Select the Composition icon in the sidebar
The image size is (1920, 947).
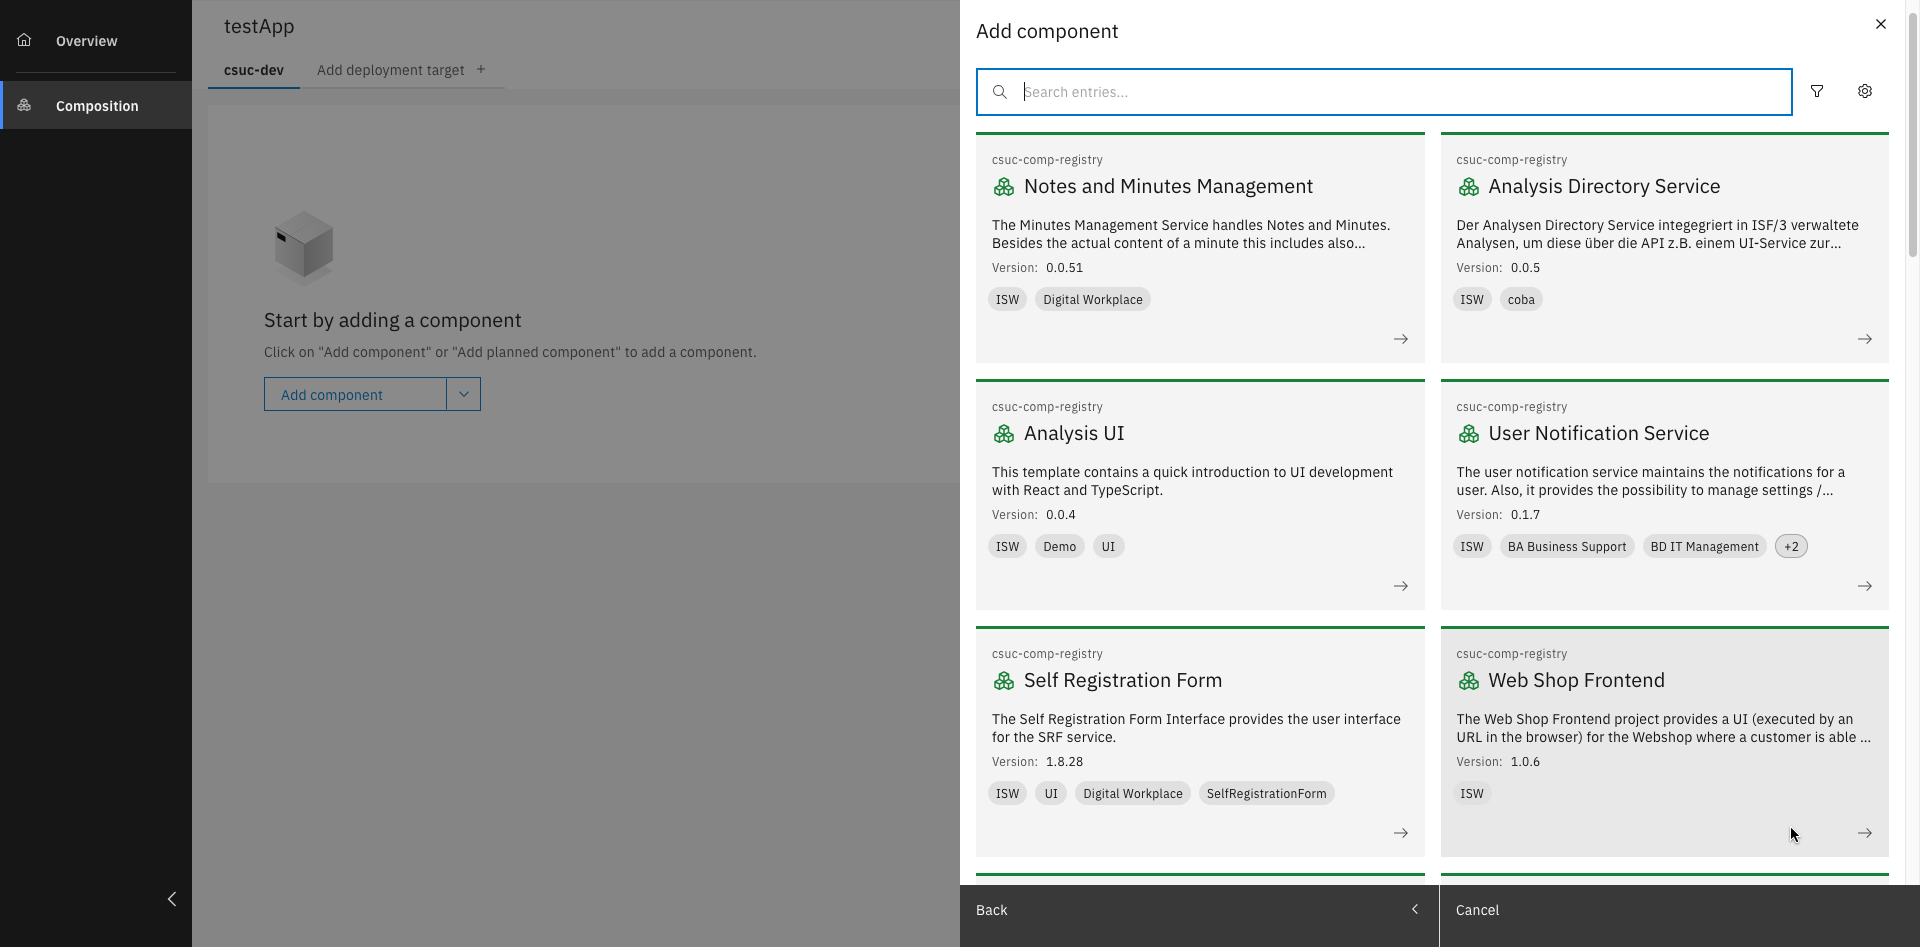[24, 105]
